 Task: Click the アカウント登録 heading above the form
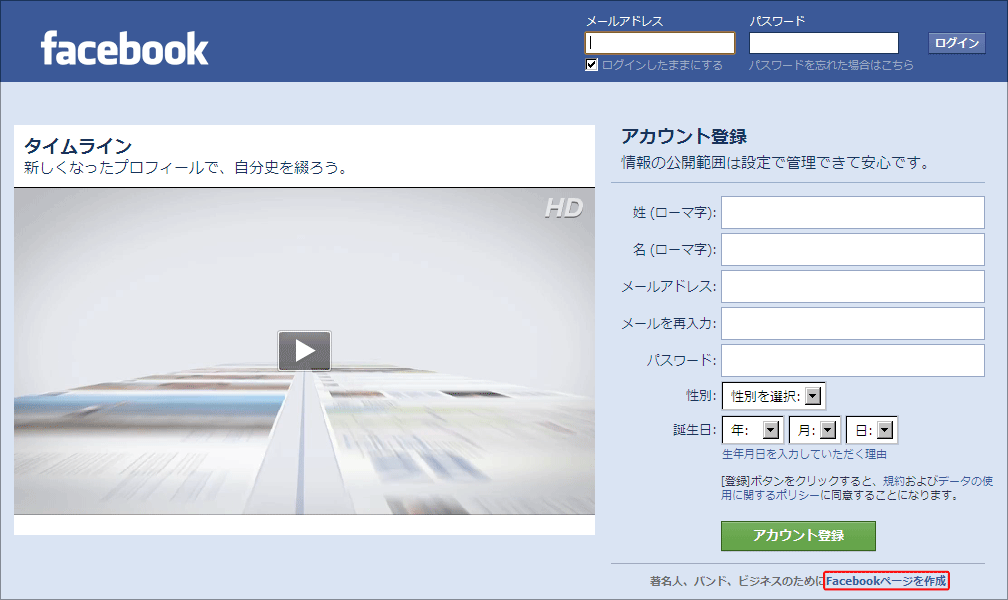coord(684,136)
